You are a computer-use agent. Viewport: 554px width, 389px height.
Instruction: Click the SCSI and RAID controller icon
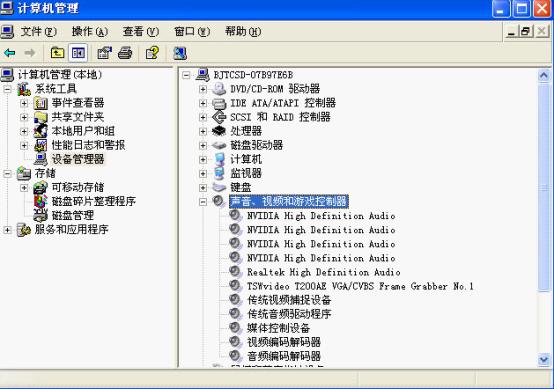pos(219,117)
